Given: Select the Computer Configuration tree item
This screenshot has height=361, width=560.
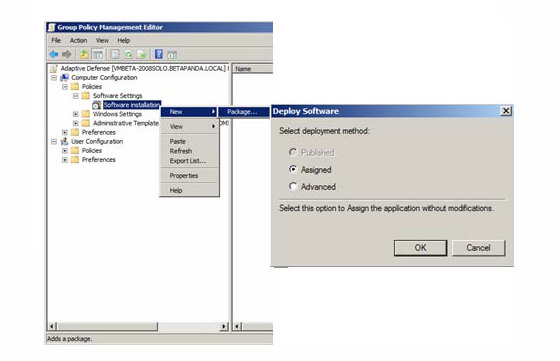Looking at the screenshot, I should [x=104, y=77].
